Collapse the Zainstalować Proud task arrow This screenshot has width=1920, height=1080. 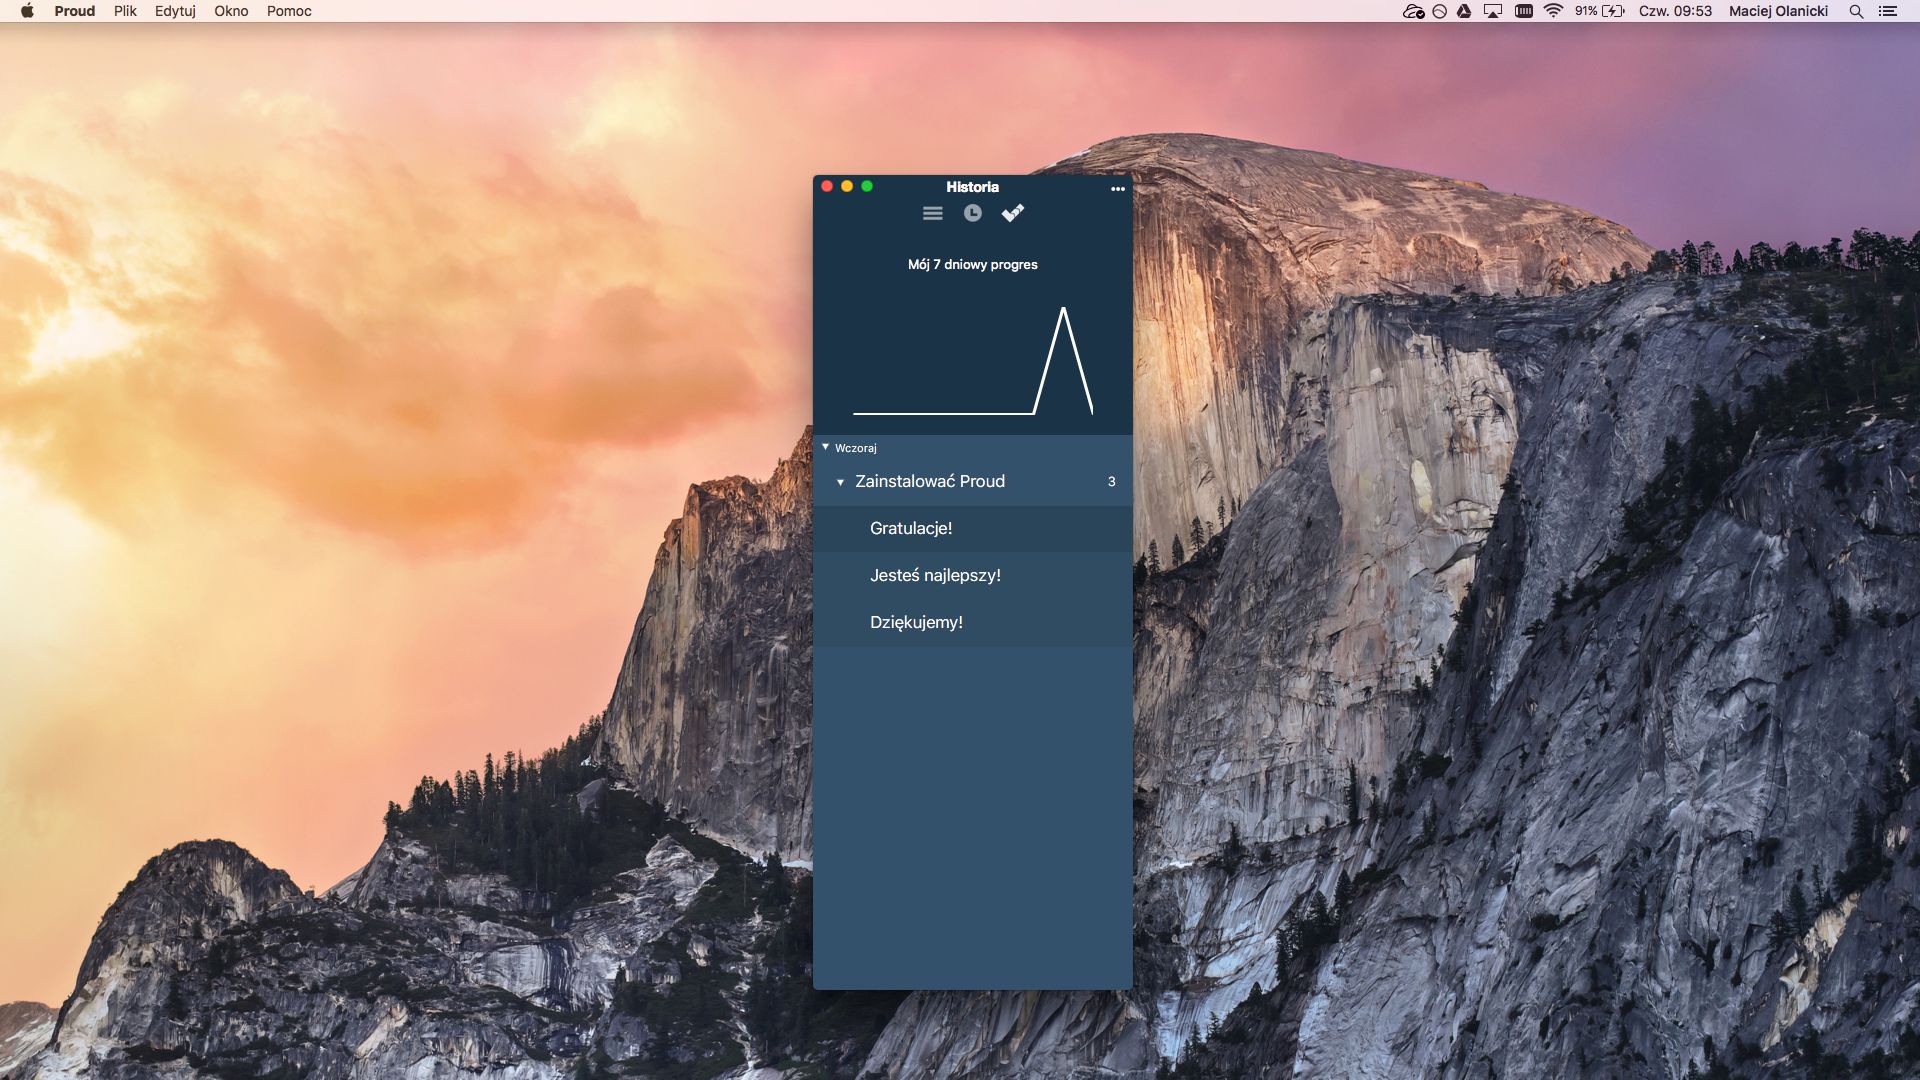click(x=840, y=482)
